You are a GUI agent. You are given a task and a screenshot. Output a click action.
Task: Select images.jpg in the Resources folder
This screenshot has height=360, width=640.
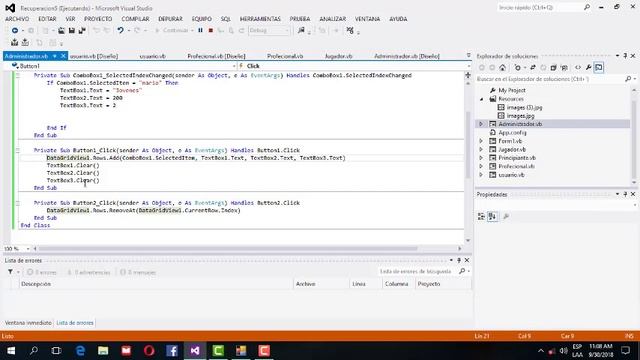(520, 116)
